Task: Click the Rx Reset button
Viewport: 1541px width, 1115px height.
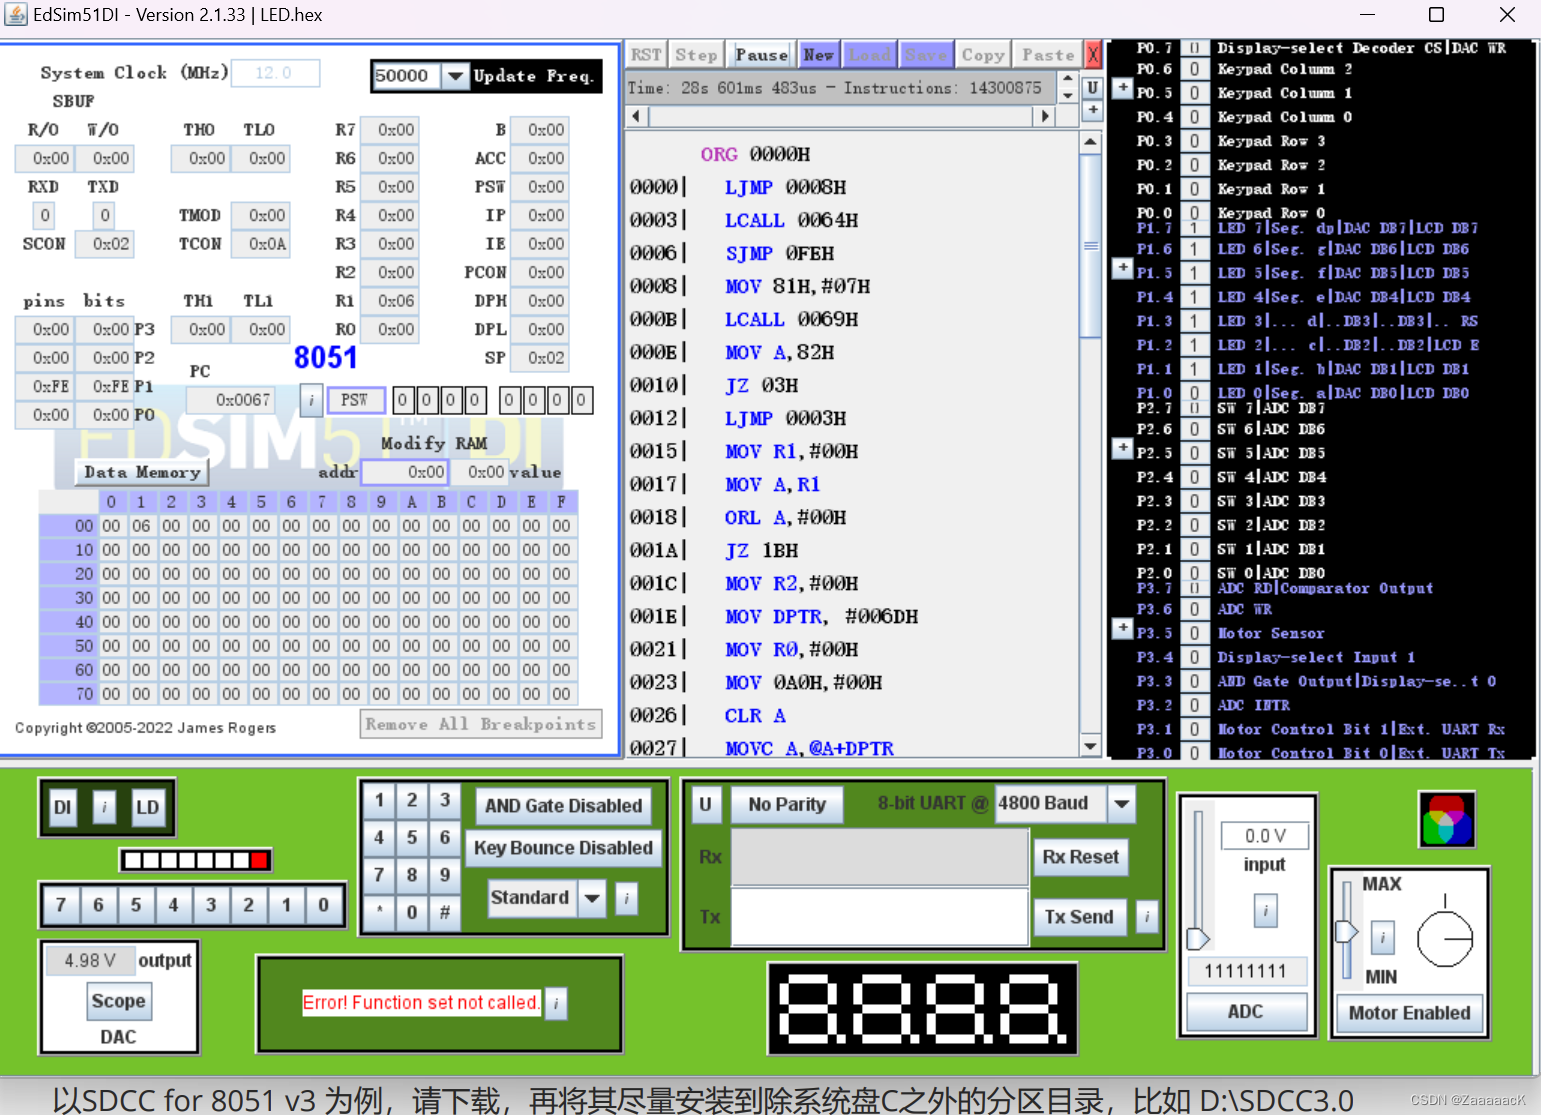Action: coord(1080,857)
